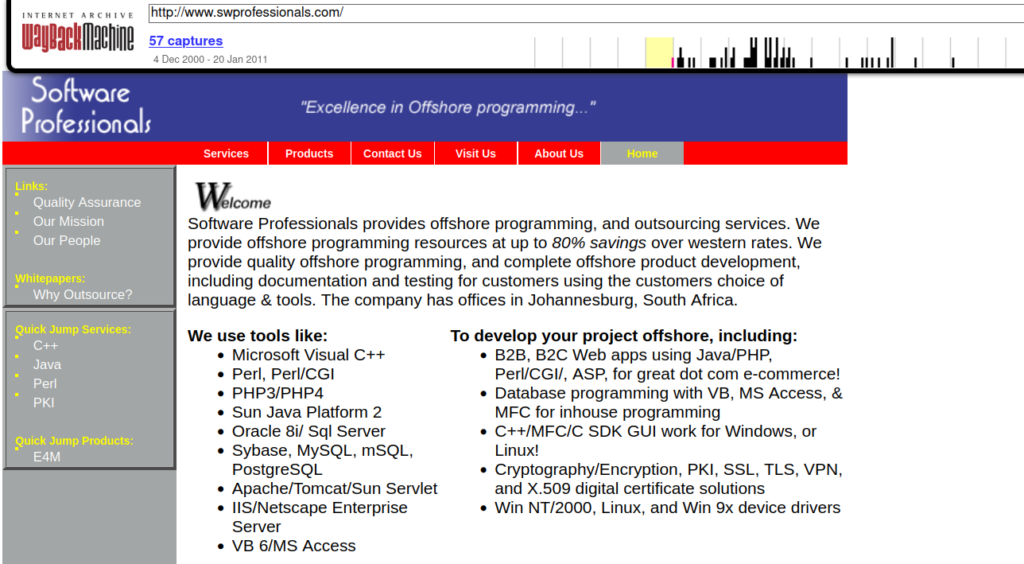Click the "Quick Jump Services:" heading

point(73,329)
